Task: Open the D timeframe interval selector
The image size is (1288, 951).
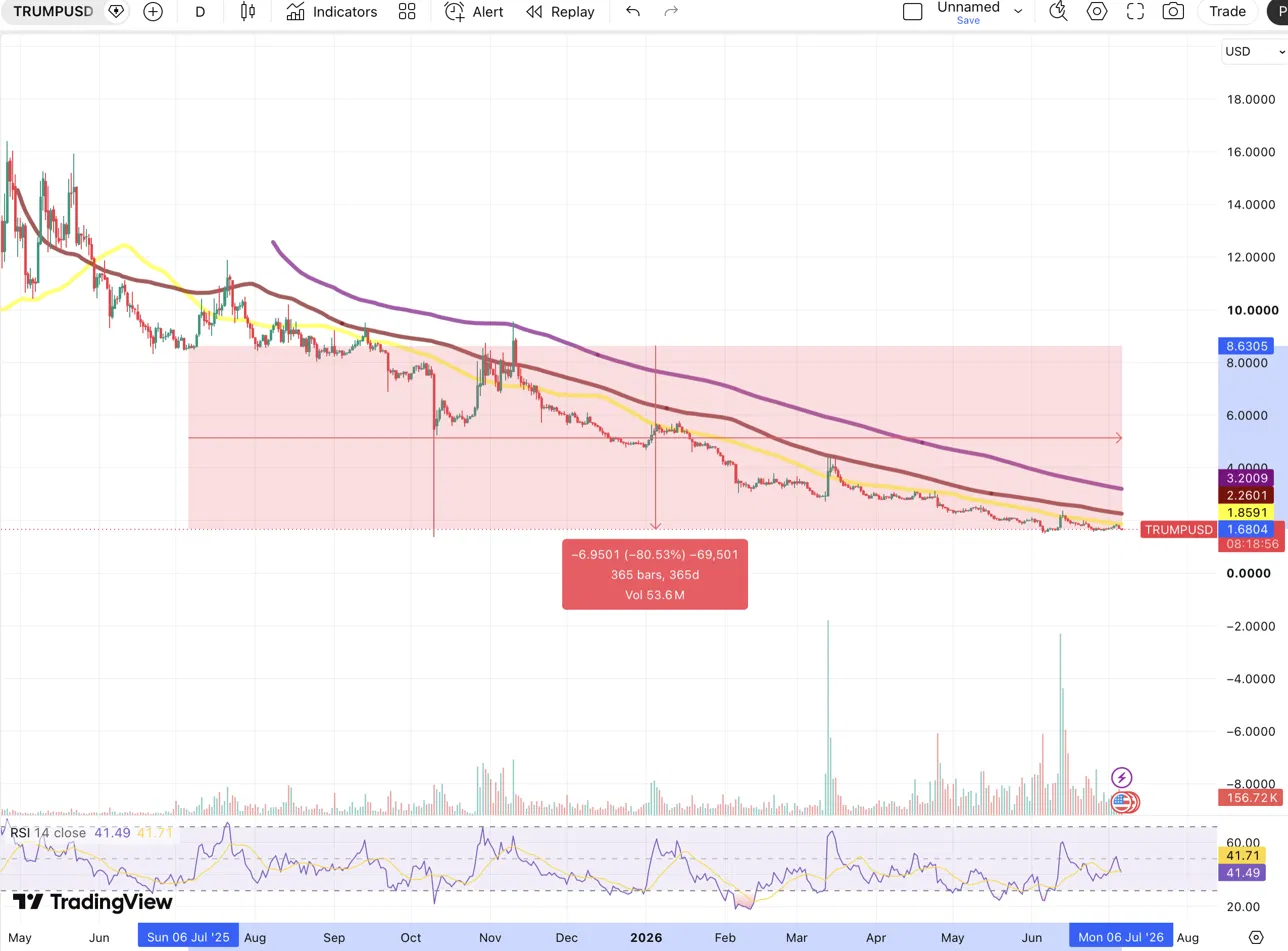Action: point(200,12)
